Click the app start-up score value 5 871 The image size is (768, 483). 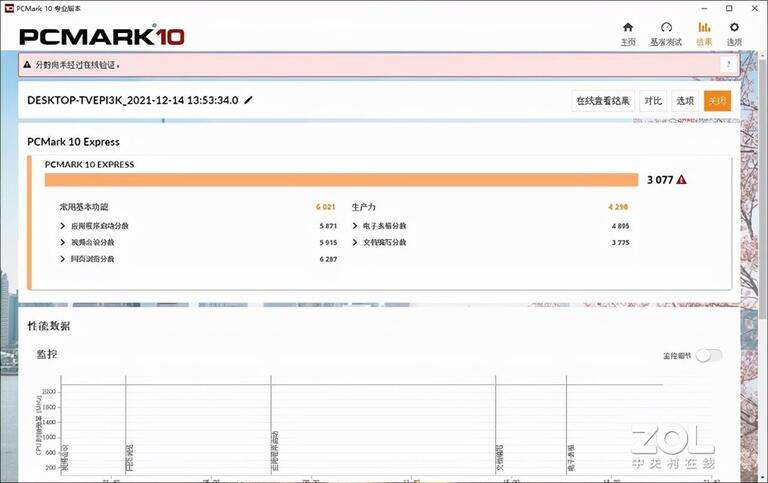click(328, 226)
